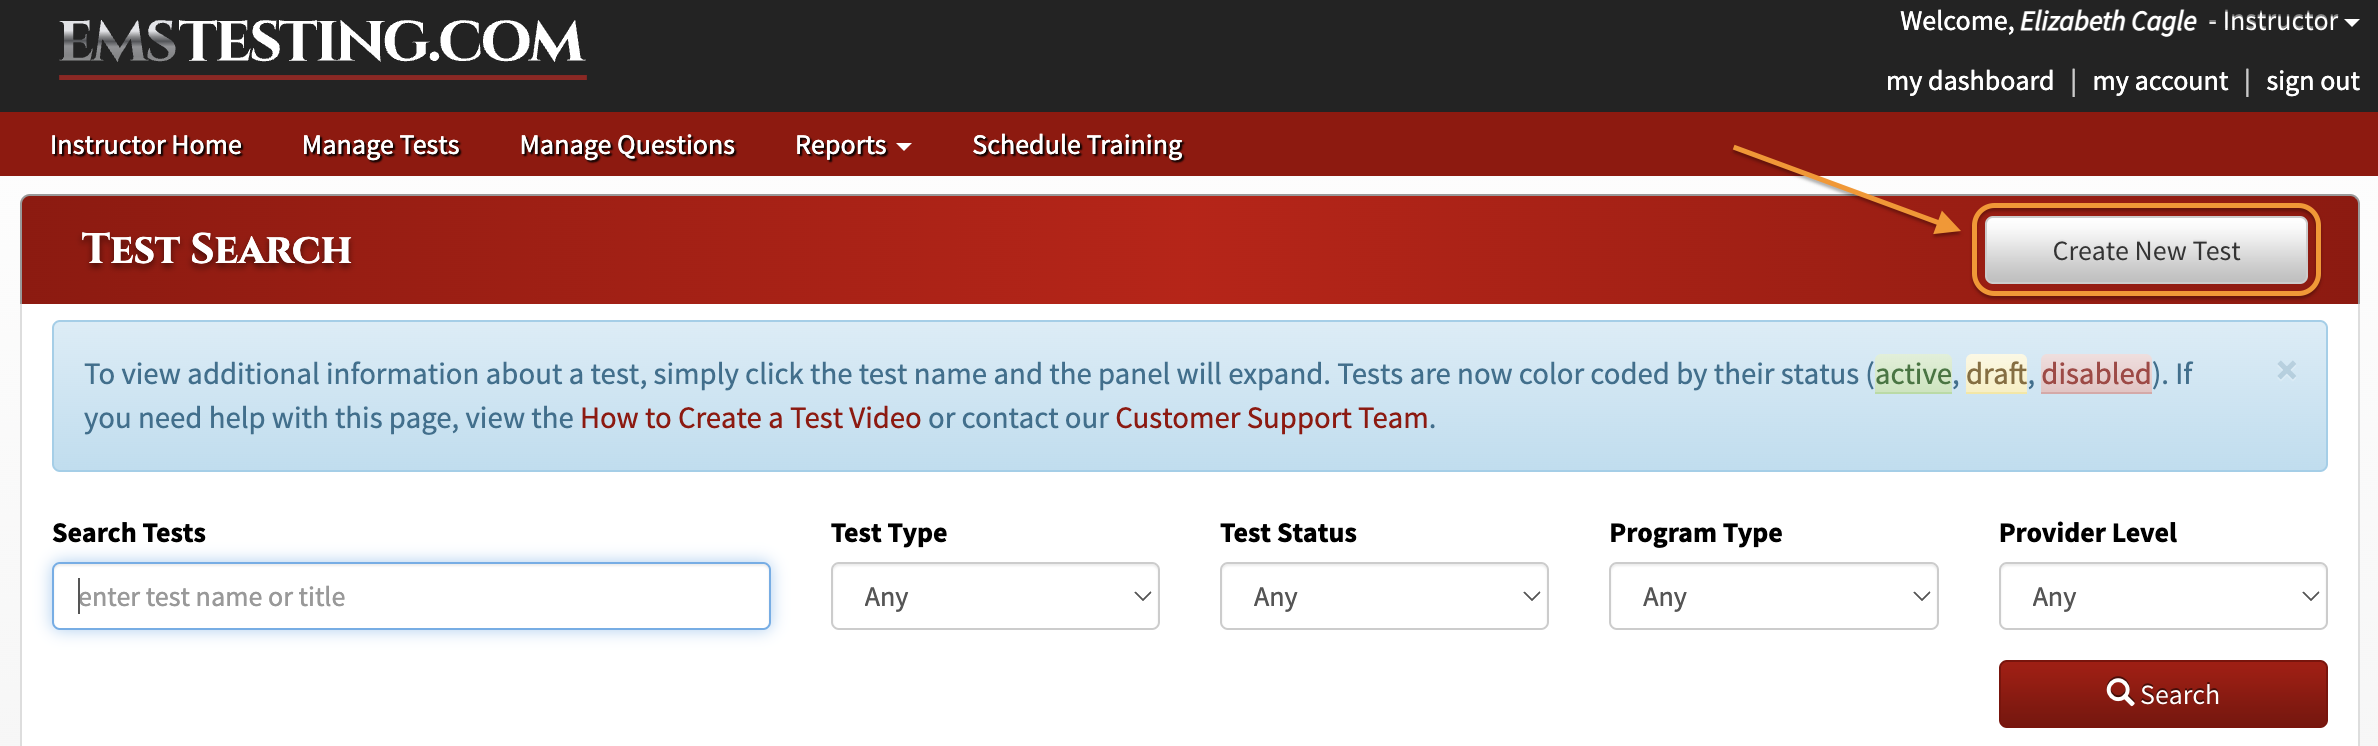Open the my account link
Screen dimensions: 2378x746
pyautogui.click(x=2160, y=81)
